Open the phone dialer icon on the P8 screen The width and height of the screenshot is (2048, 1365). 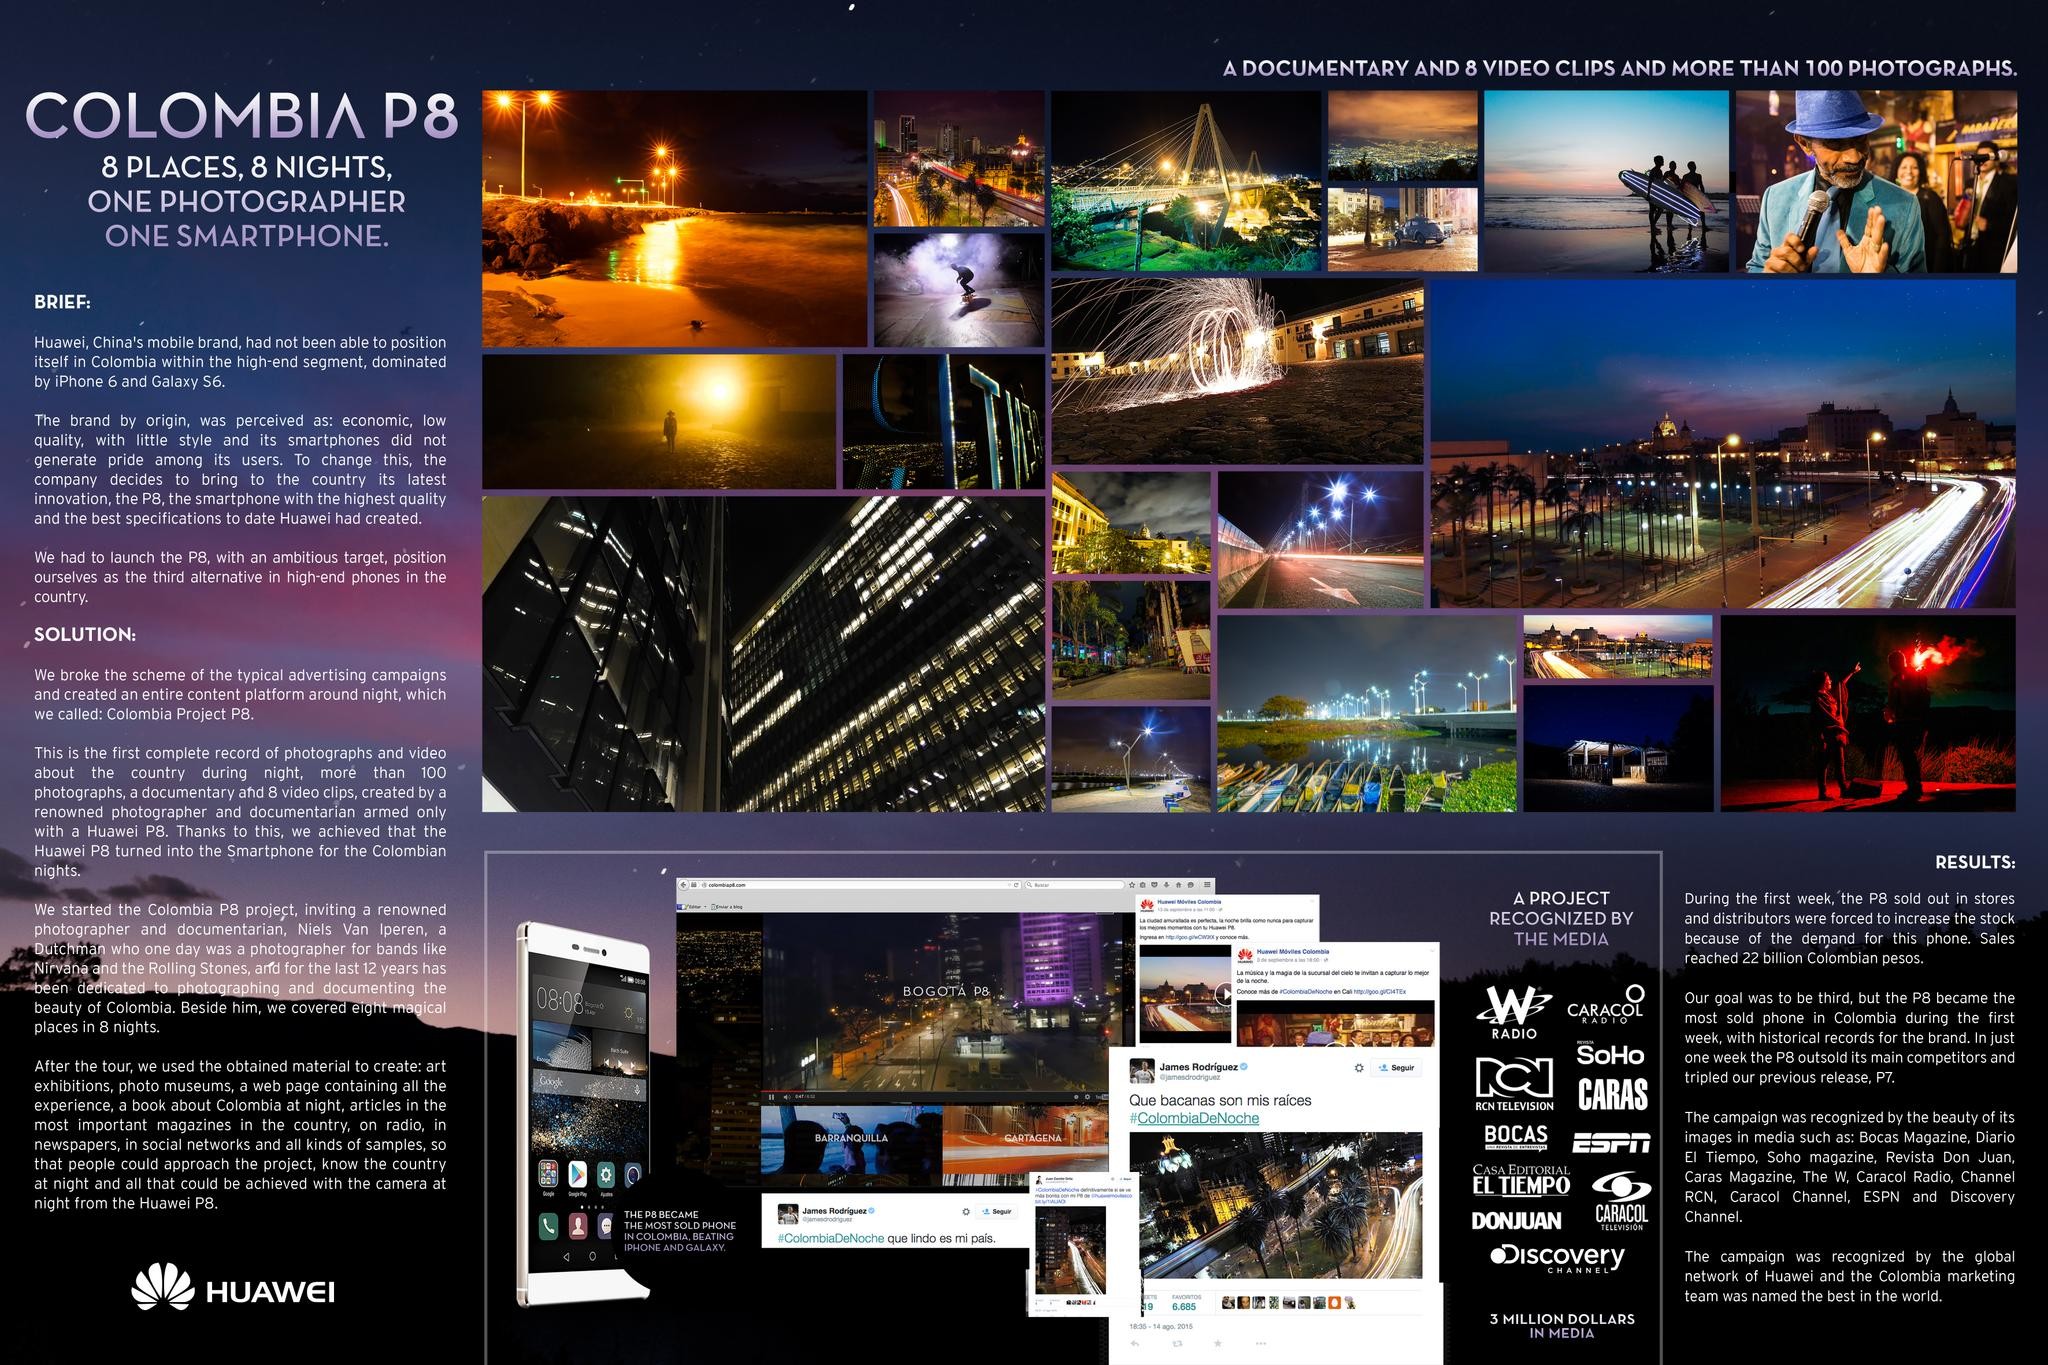tap(549, 1226)
